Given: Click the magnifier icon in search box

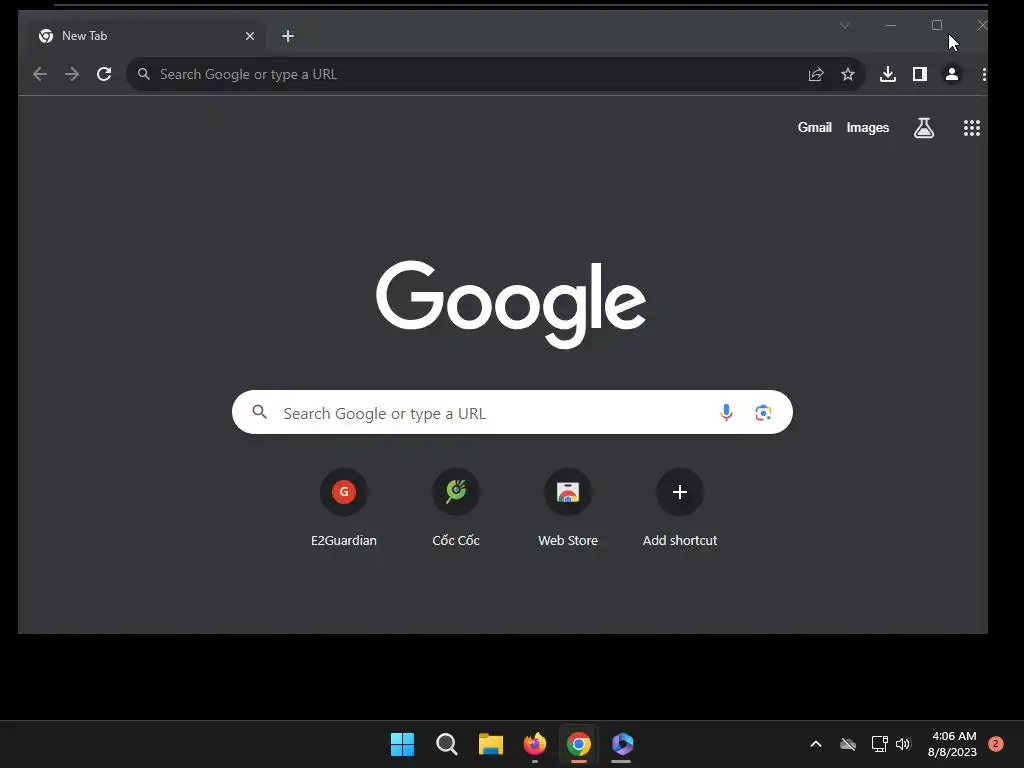Looking at the screenshot, I should pyautogui.click(x=259, y=412).
